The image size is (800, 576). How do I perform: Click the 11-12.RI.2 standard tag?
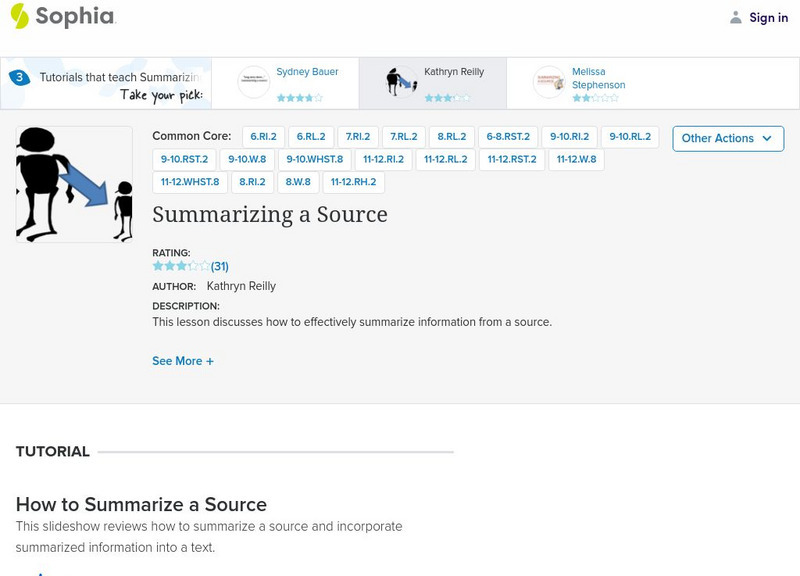383,159
